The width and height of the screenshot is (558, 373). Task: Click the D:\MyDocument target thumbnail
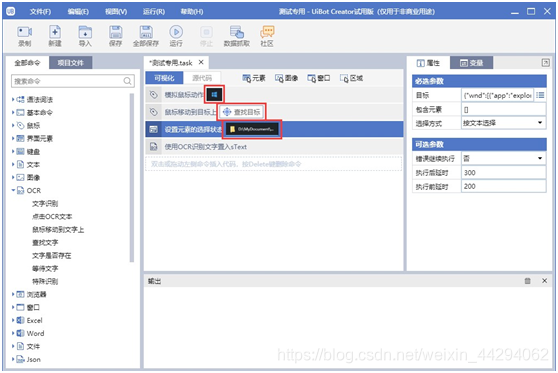point(252,129)
